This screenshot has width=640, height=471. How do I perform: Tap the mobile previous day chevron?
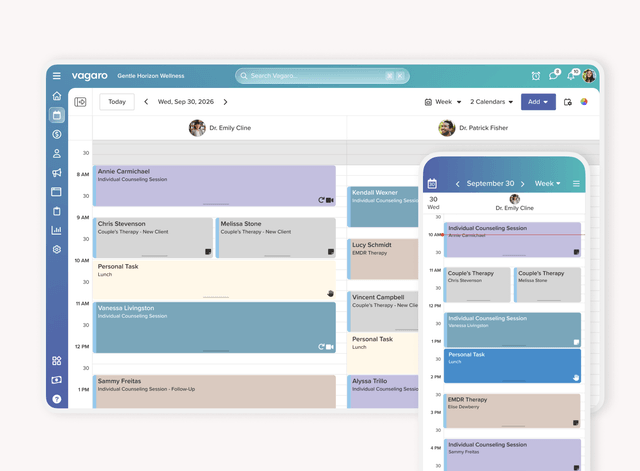pos(458,184)
